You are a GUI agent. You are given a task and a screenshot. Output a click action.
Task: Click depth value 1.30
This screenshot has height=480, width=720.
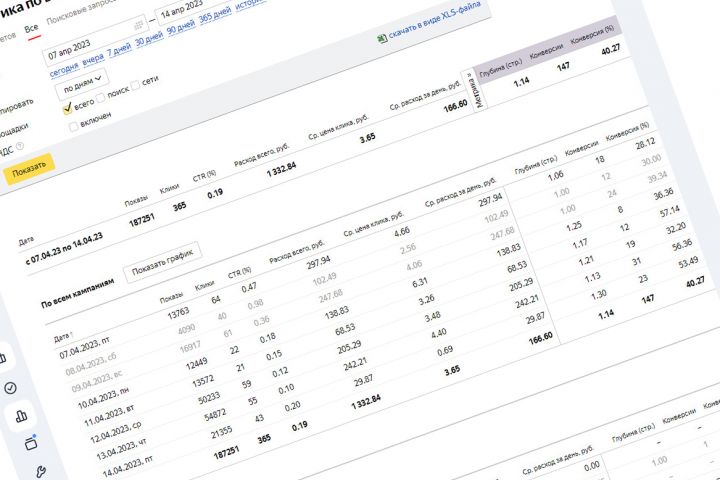coord(598,294)
